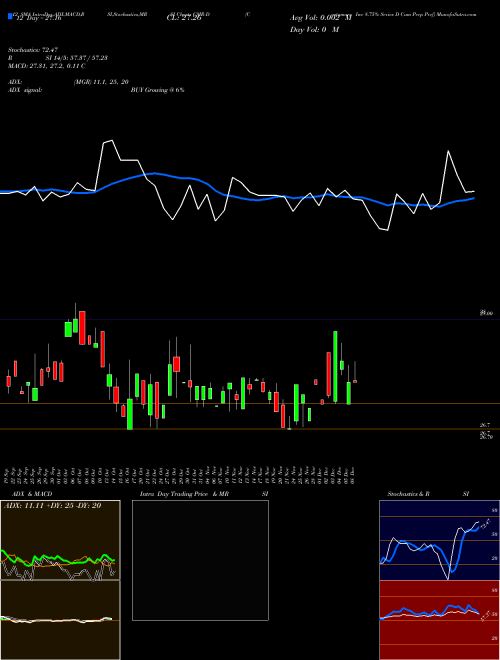Click the 'CL: 27.26' closing price text
Screen dimensions: 500x660
pyautogui.click(x=184, y=19)
